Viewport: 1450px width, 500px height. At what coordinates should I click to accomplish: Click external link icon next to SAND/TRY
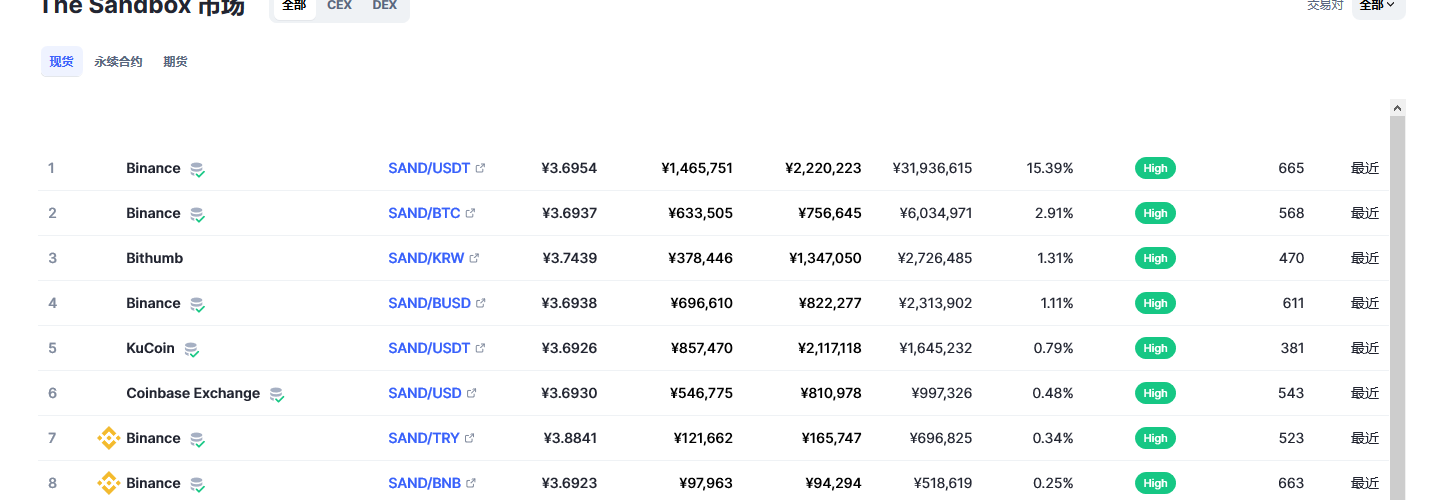[x=469, y=438]
